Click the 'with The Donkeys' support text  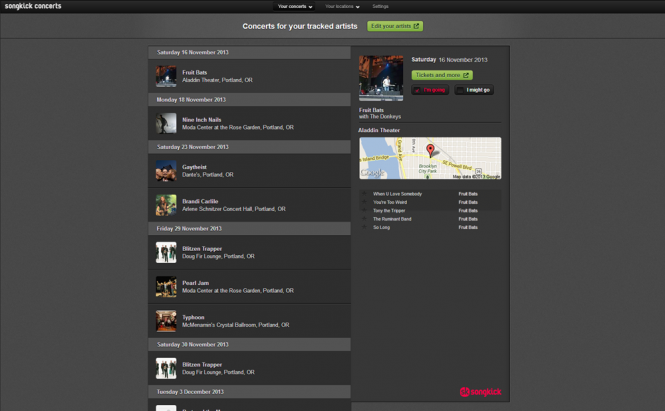[380, 116]
